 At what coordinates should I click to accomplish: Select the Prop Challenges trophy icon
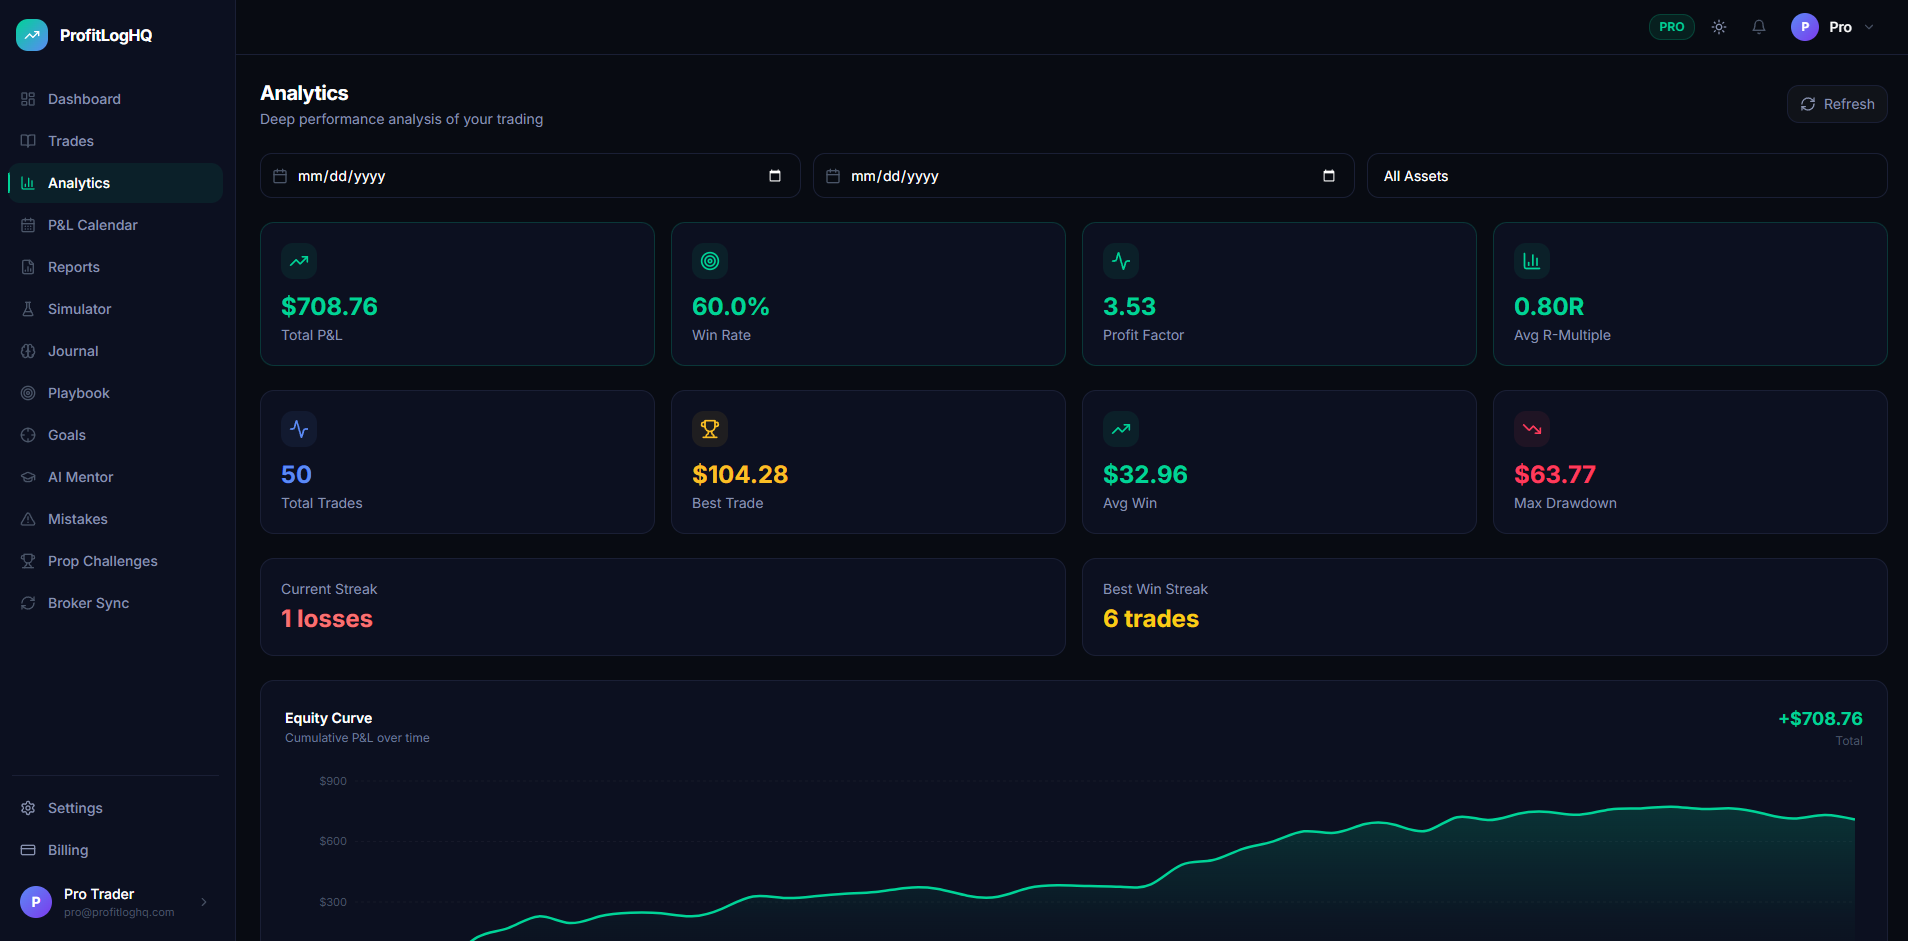tap(29, 561)
